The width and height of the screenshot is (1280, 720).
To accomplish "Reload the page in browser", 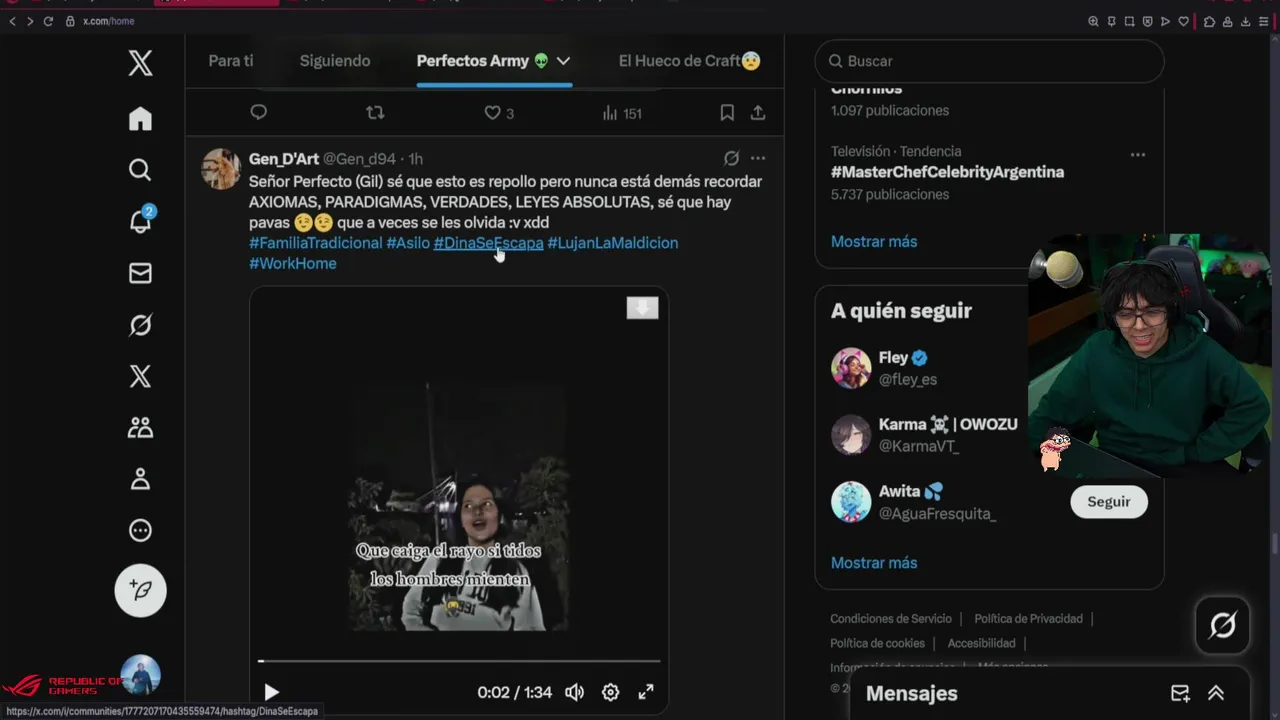I will coord(47,21).
